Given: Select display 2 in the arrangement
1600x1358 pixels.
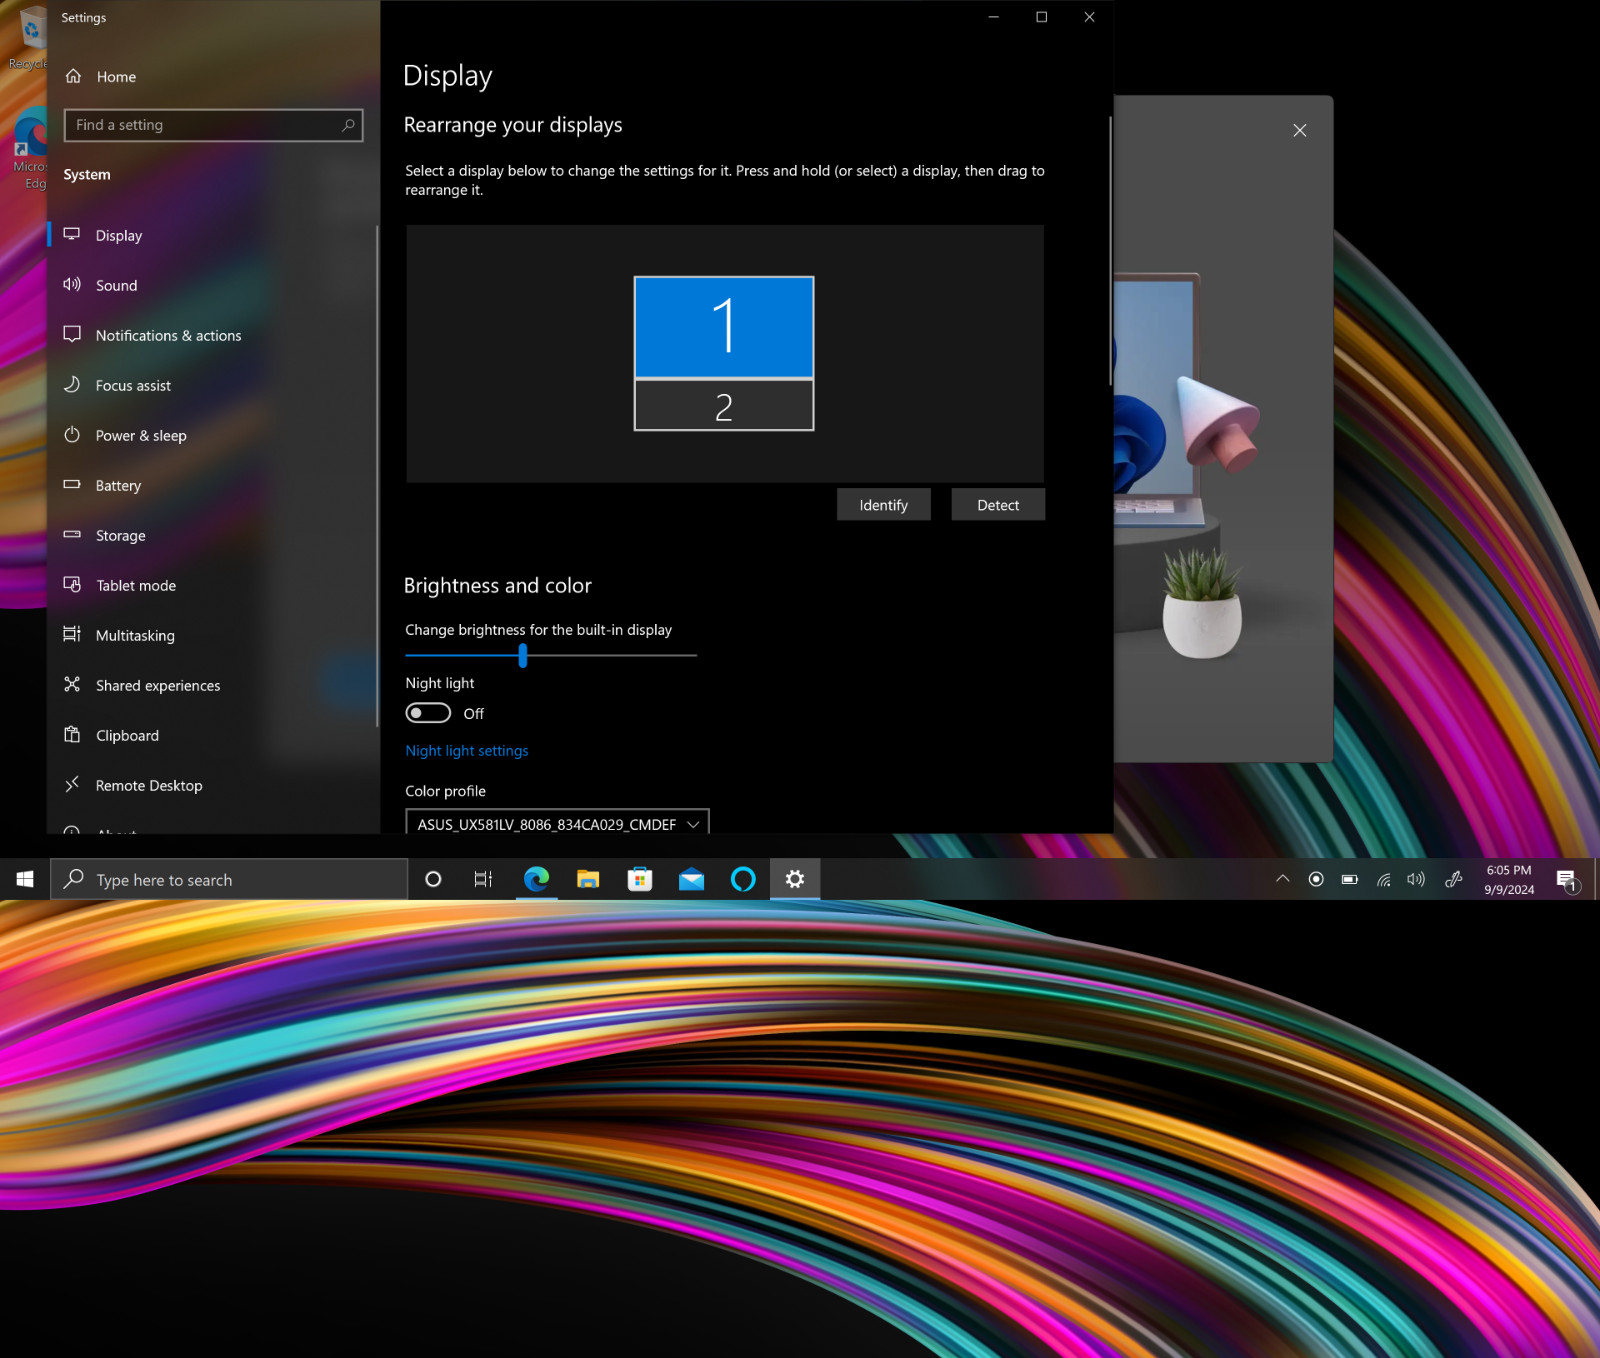Looking at the screenshot, I should (724, 406).
